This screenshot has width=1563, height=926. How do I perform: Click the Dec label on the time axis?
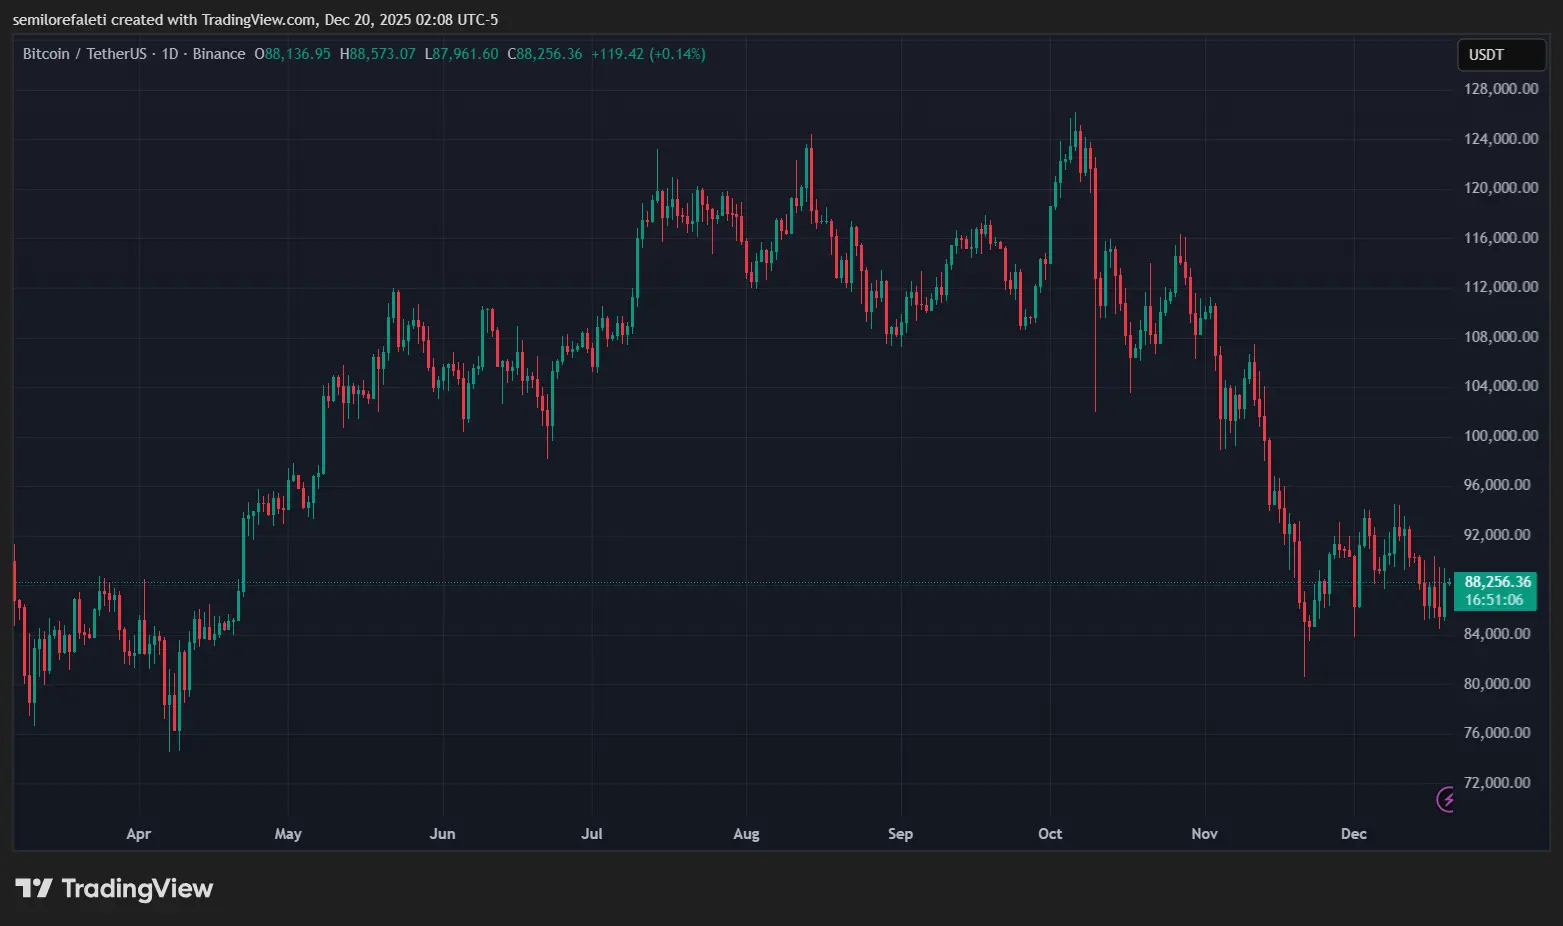pos(1353,833)
